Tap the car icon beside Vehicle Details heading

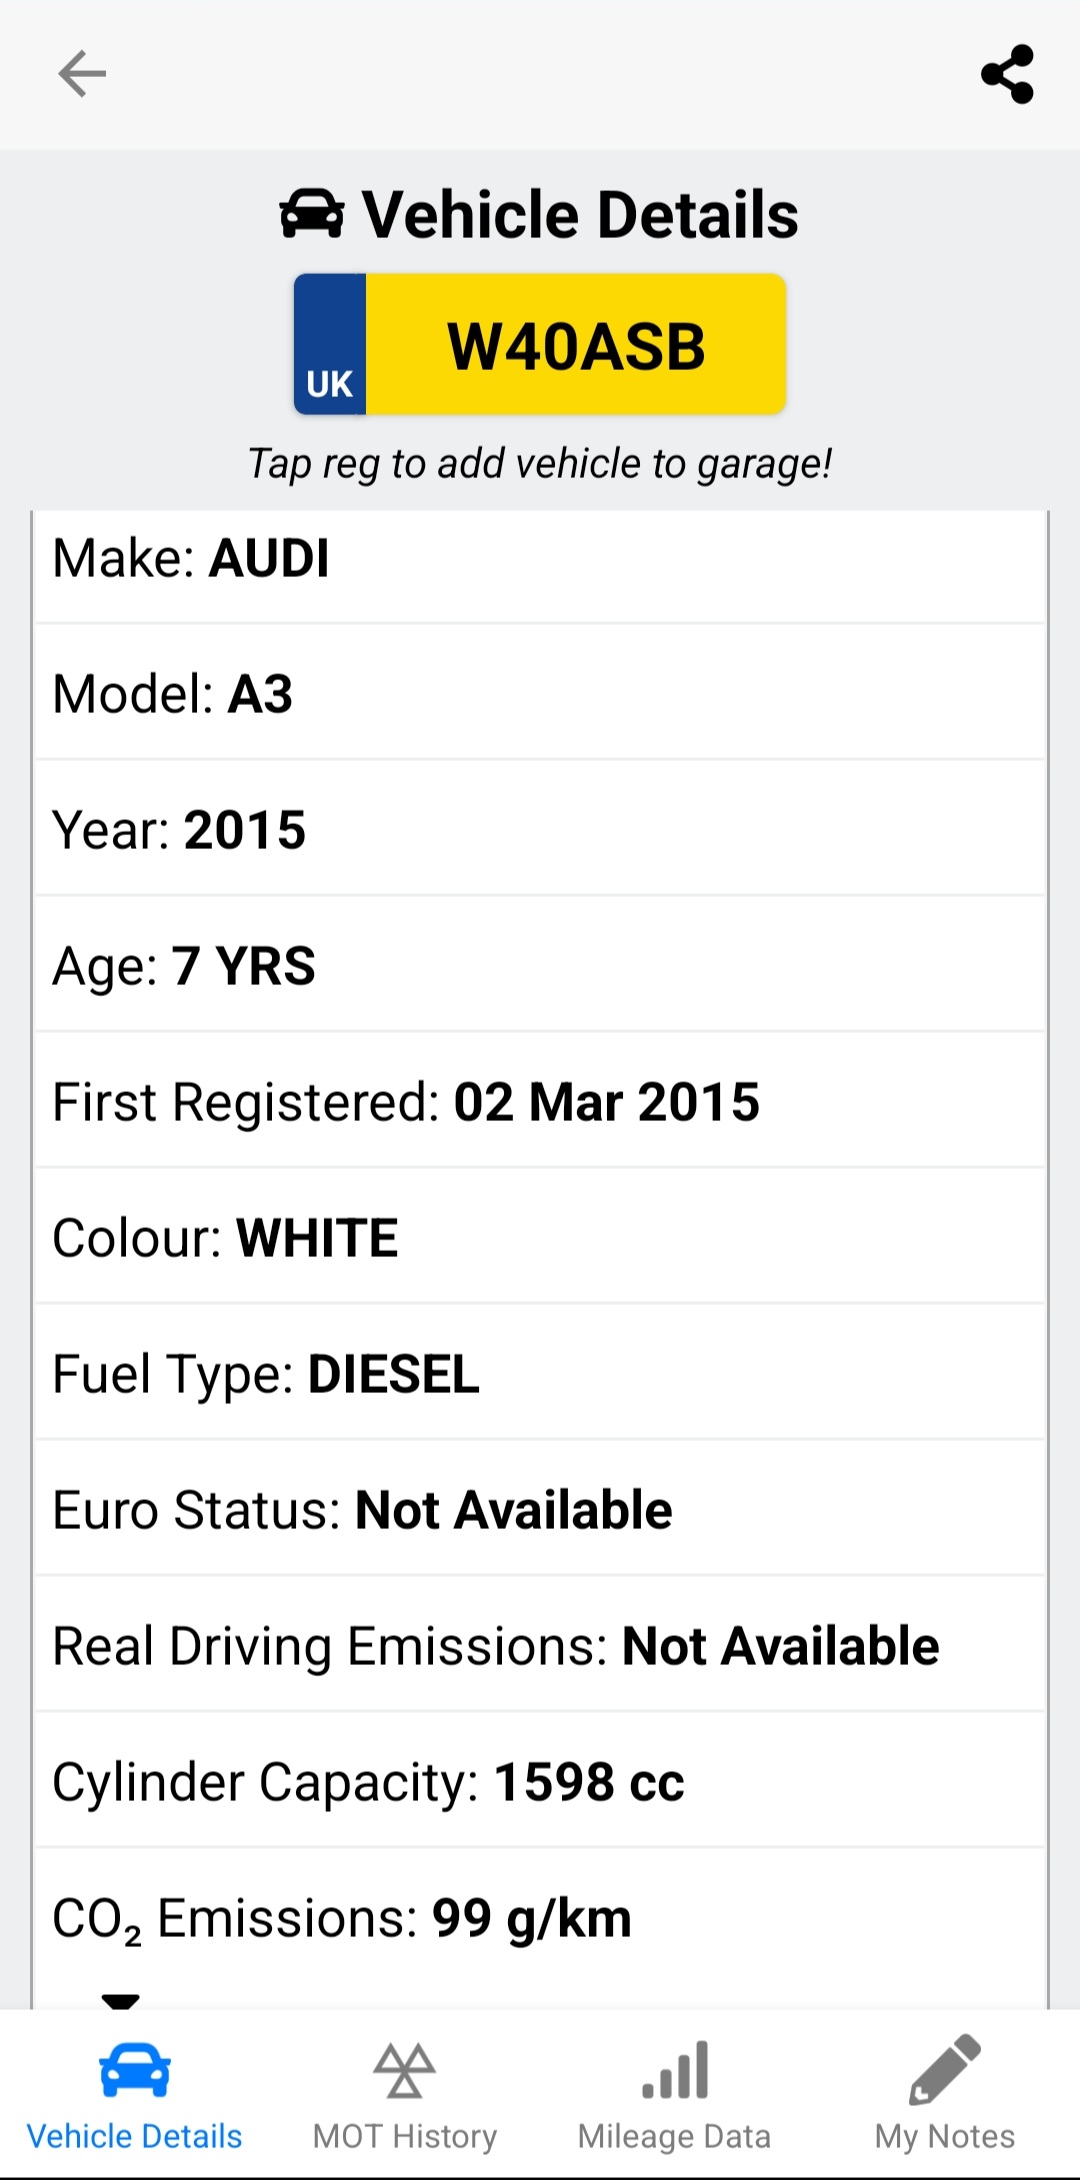[x=312, y=214]
